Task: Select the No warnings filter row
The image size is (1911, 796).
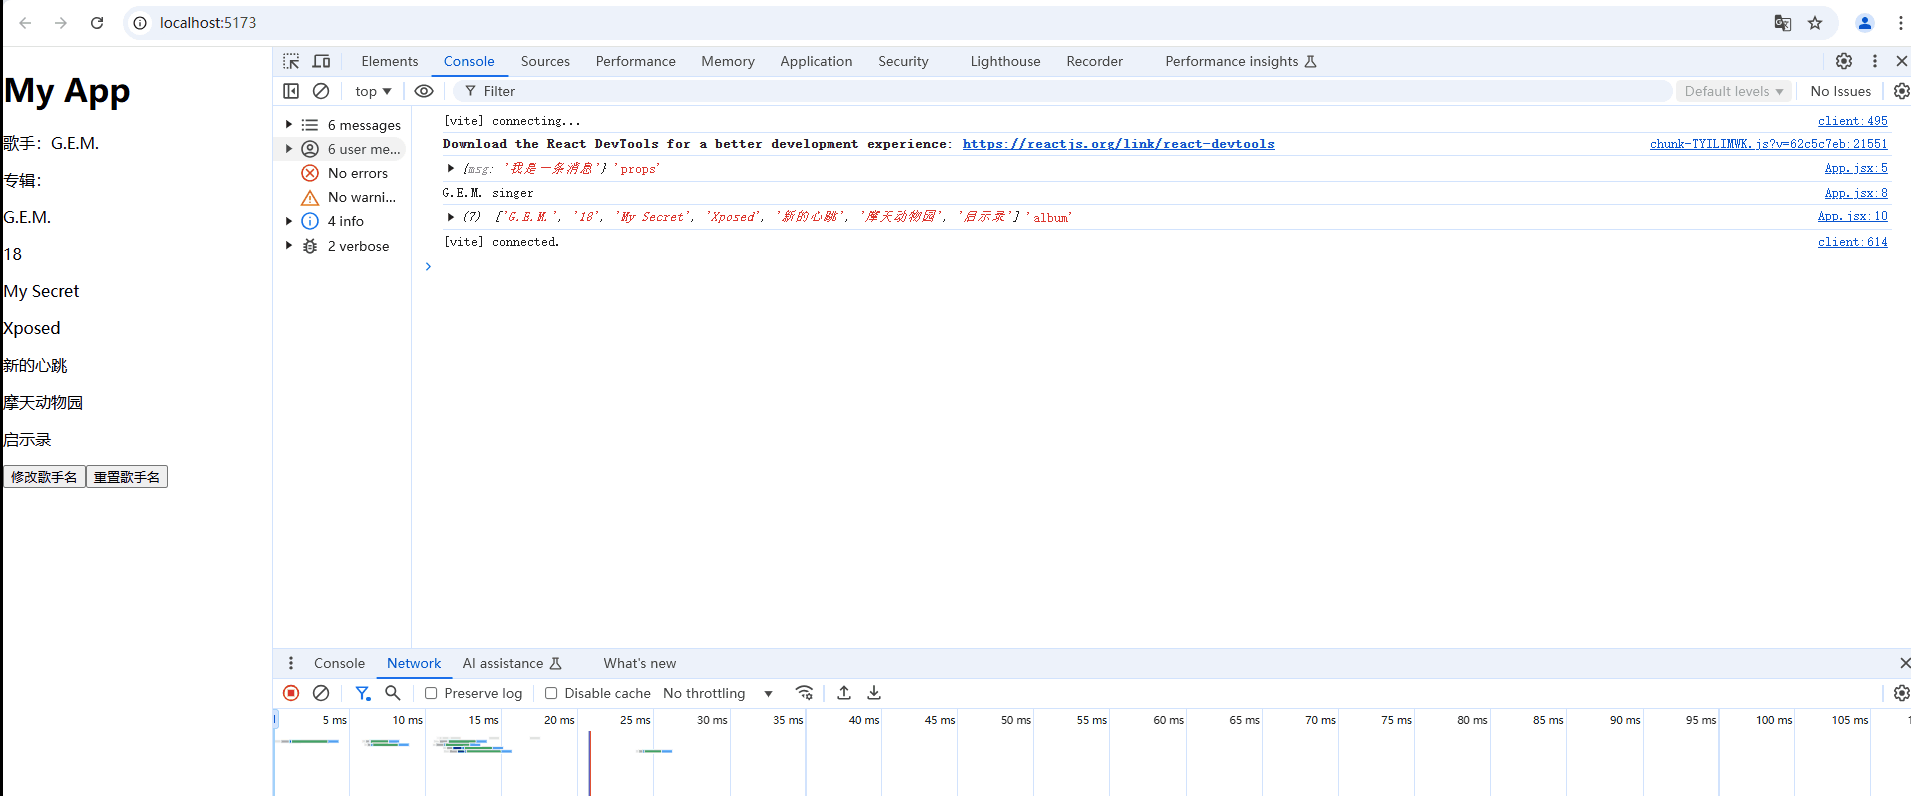Action: tap(342, 197)
